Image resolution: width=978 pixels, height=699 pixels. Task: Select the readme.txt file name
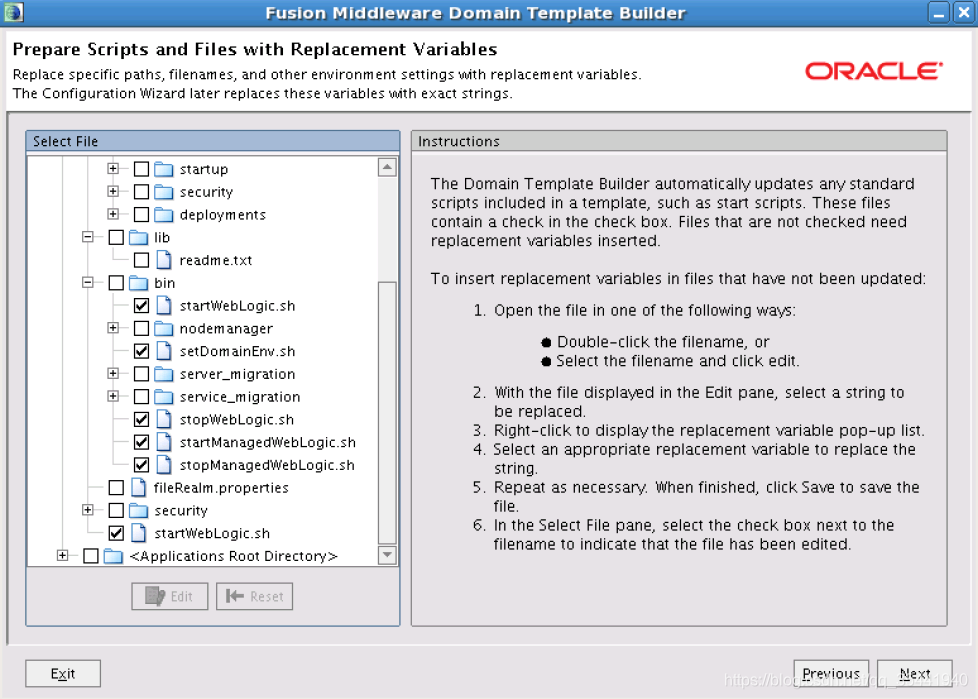pyautogui.click(x=216, y=260)
